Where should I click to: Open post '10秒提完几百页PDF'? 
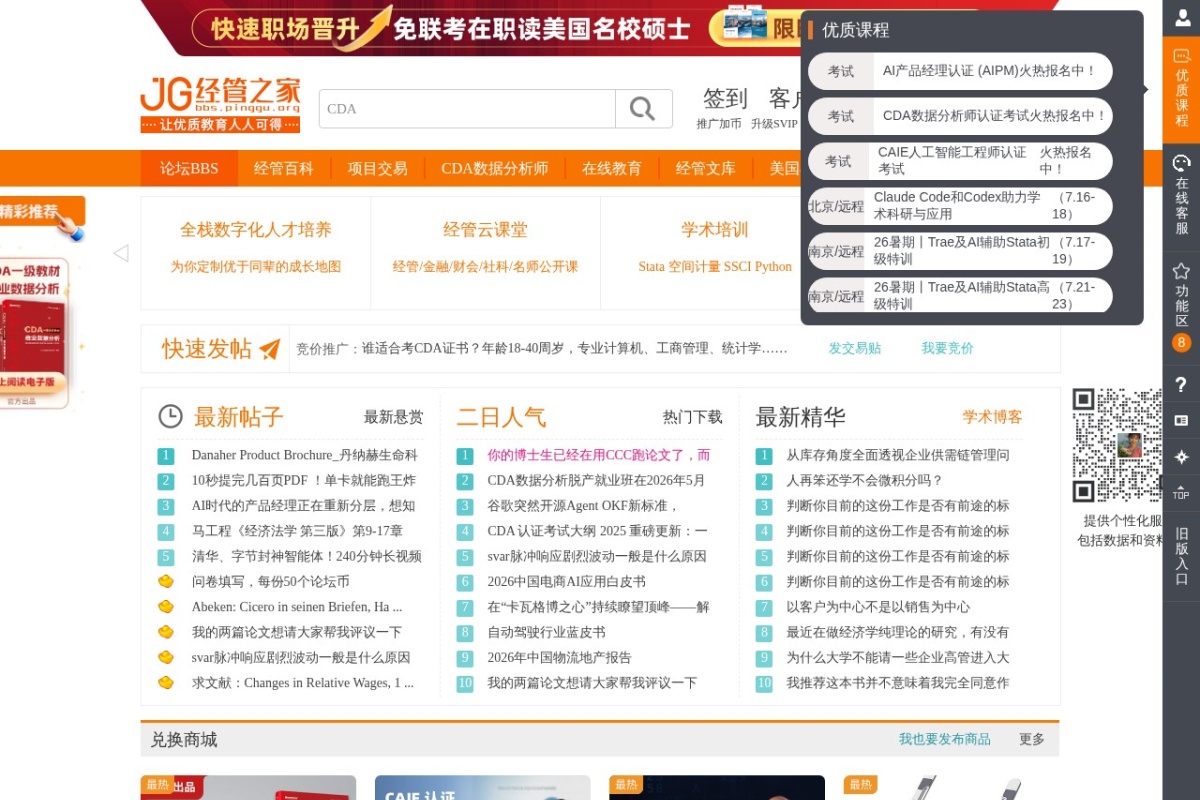coord(303,480)
